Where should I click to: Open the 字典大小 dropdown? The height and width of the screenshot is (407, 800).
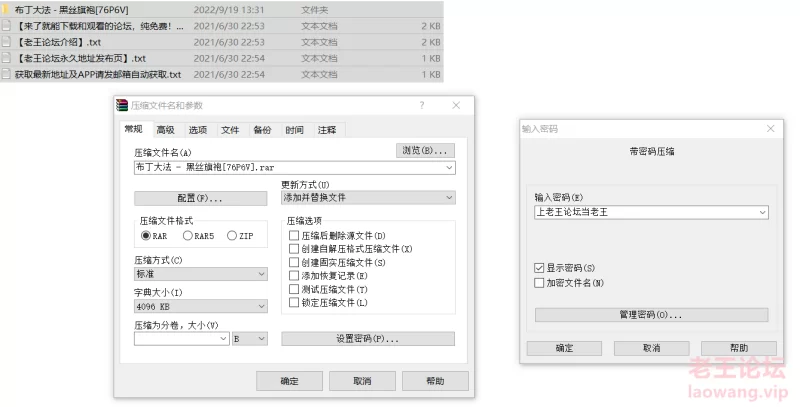tap(201, 307)
